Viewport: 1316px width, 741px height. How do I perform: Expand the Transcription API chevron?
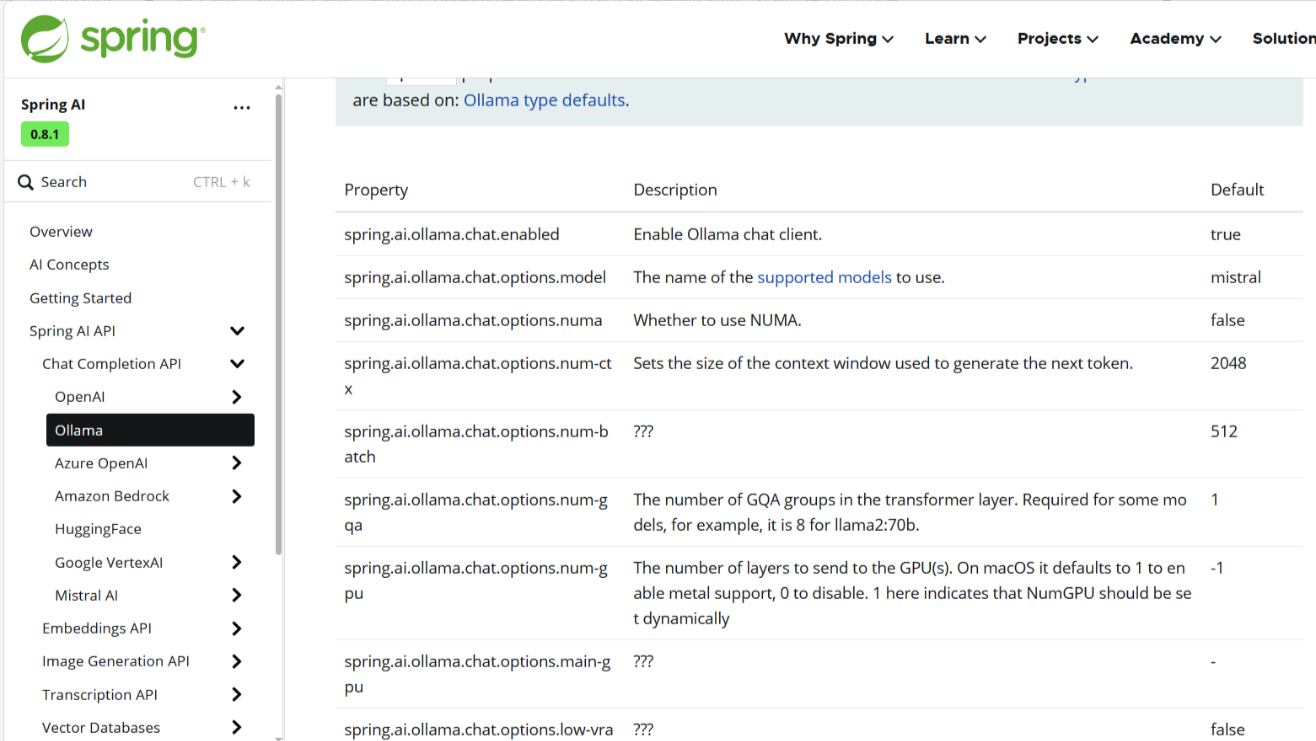(237, 694)
